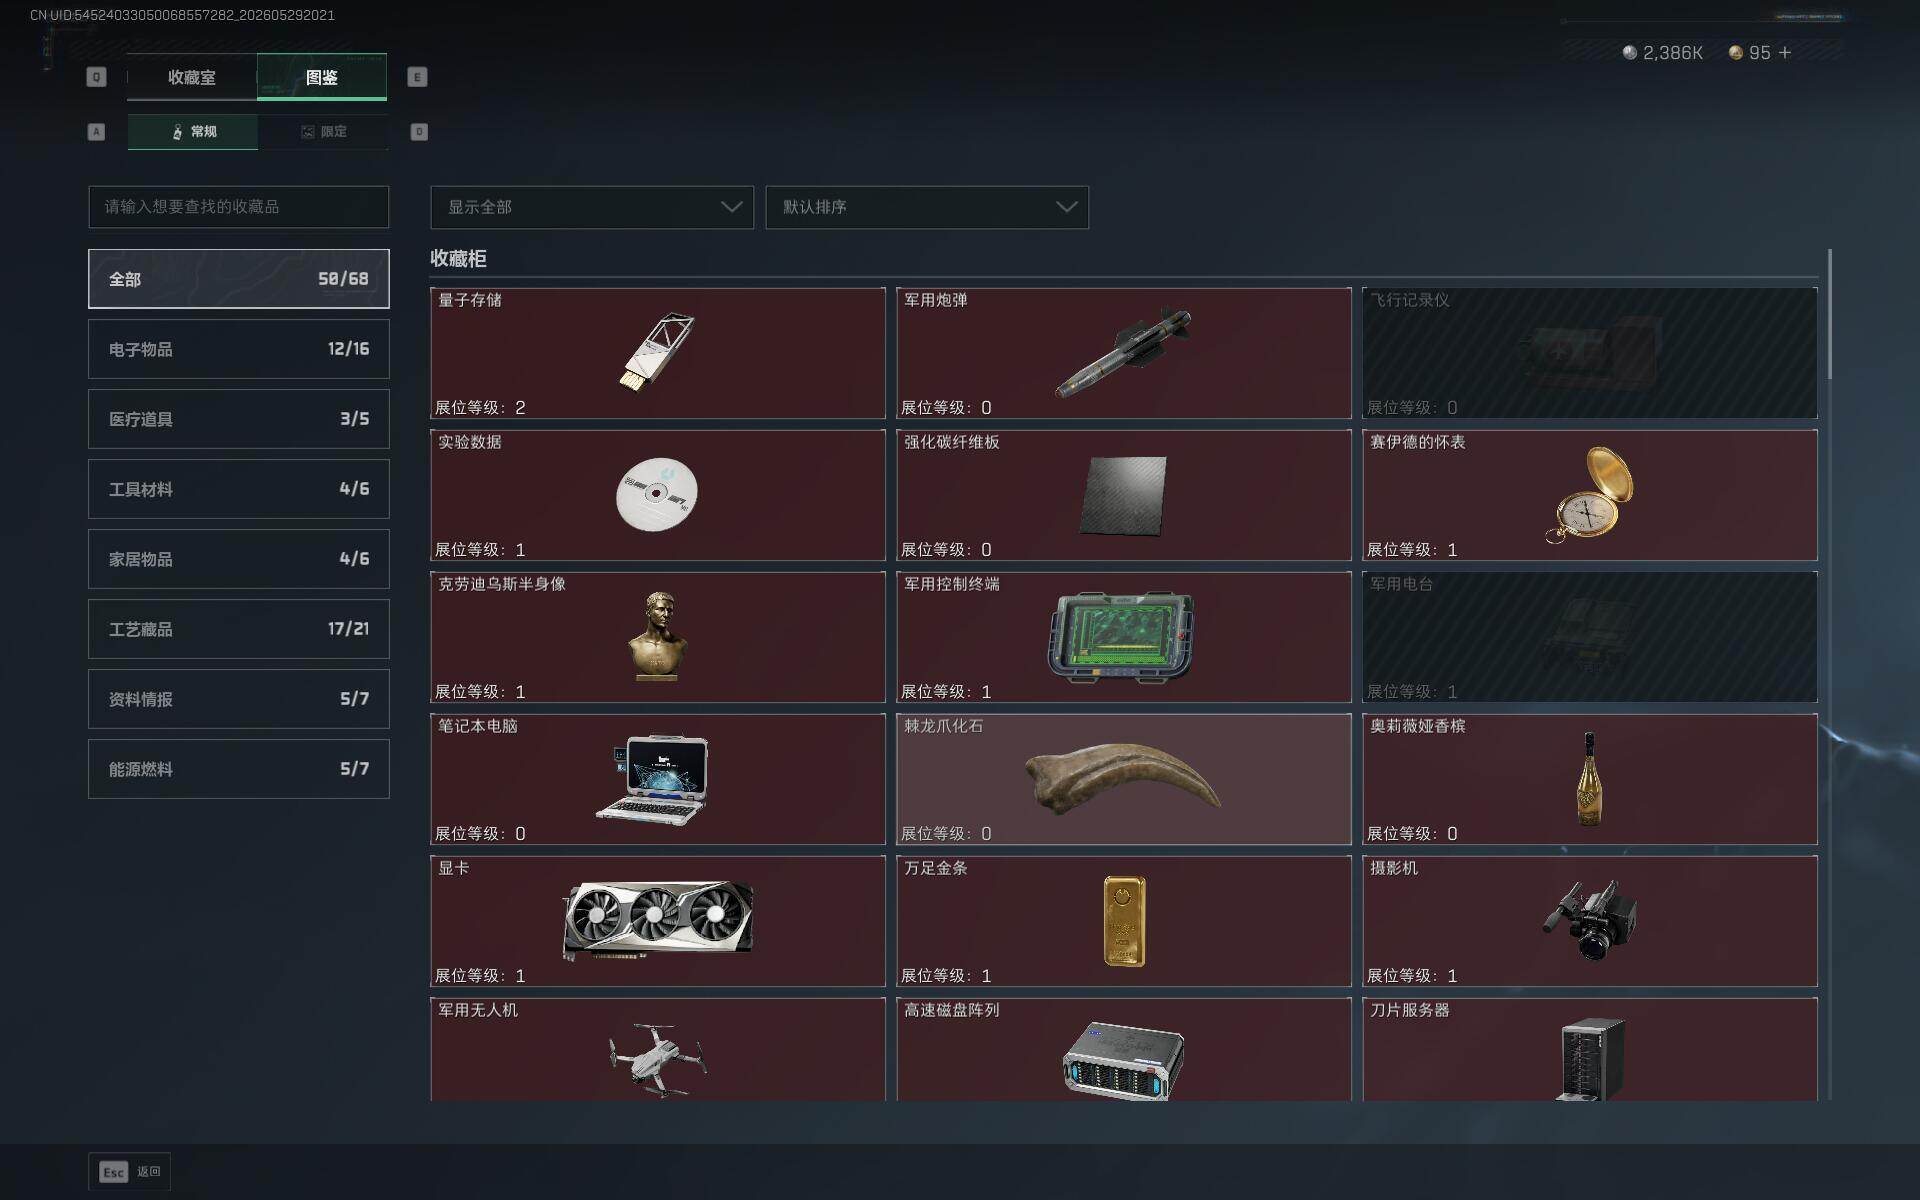Select the 资料情报 5/7 category
Screen dimensions: 1920x1200
(x=238, y=699)
